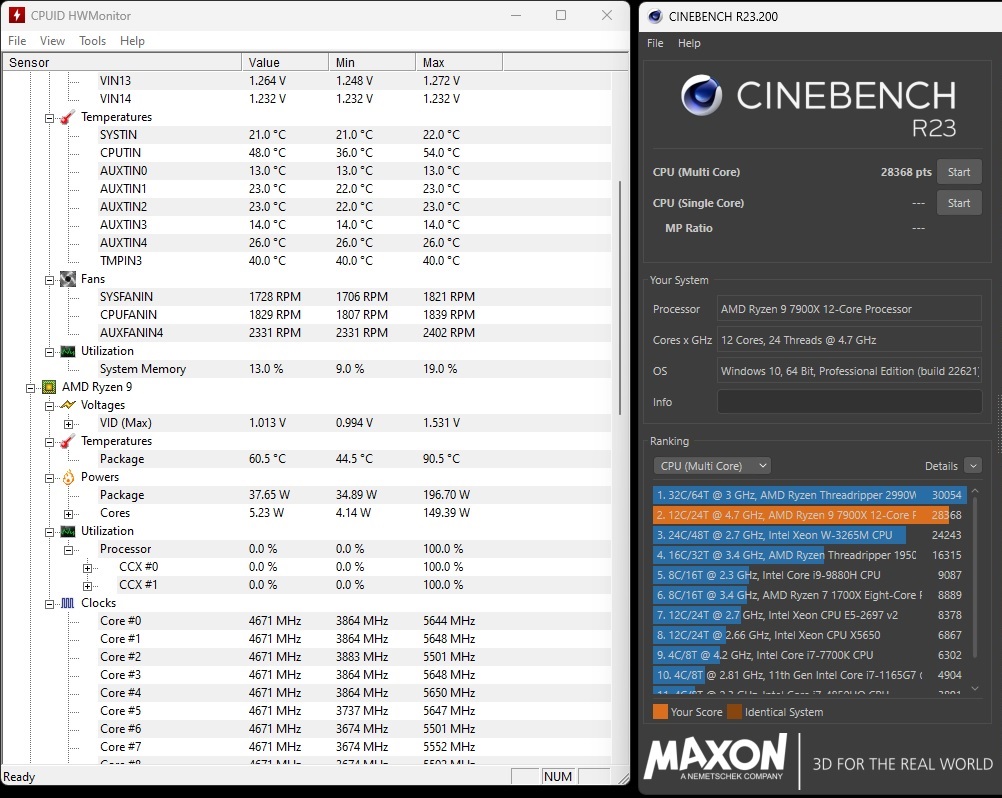Open the CPU (Multi Core) ranking dropdown
The width and height of the screenshot is (1002, 798).
pos(712,466)
